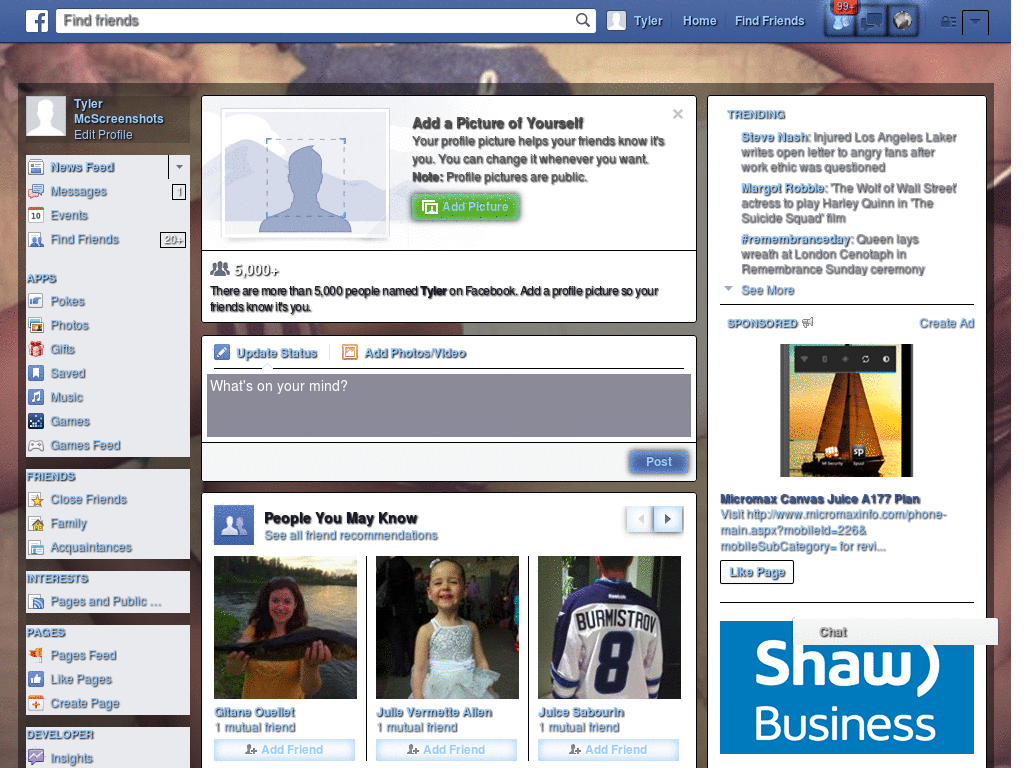Screen dimensions: 1024x768
Task: Click the Photos app icon
Action: pyautogui.click(x=36, y=325)
